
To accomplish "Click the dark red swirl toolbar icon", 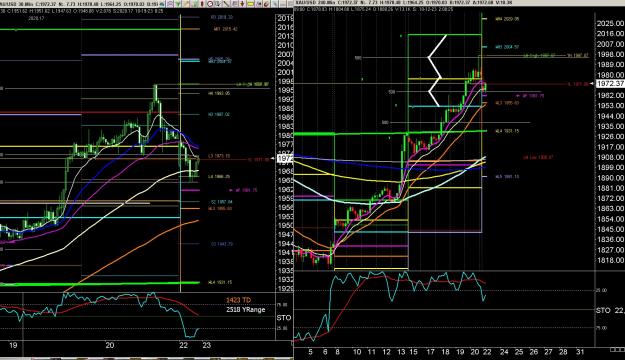I will point(266,4).
